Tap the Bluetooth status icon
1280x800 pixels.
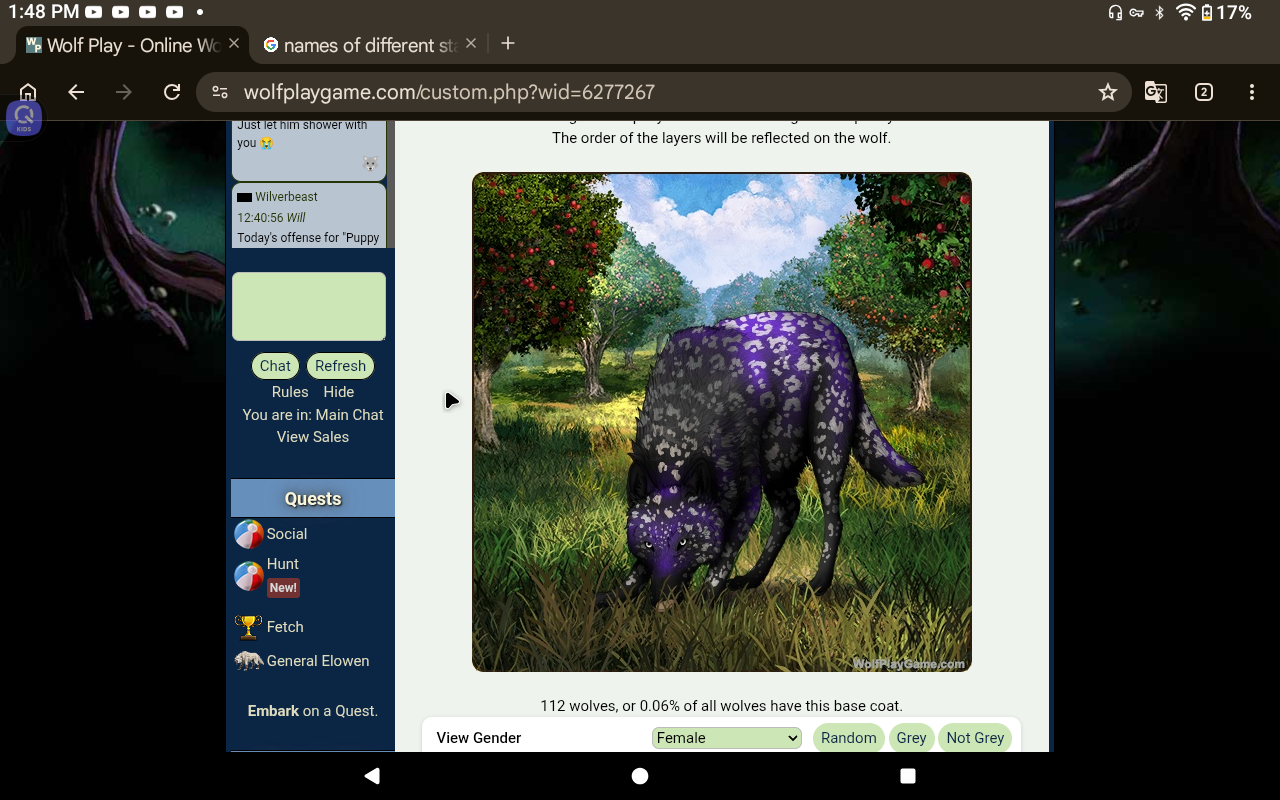tap(1160, 13)
